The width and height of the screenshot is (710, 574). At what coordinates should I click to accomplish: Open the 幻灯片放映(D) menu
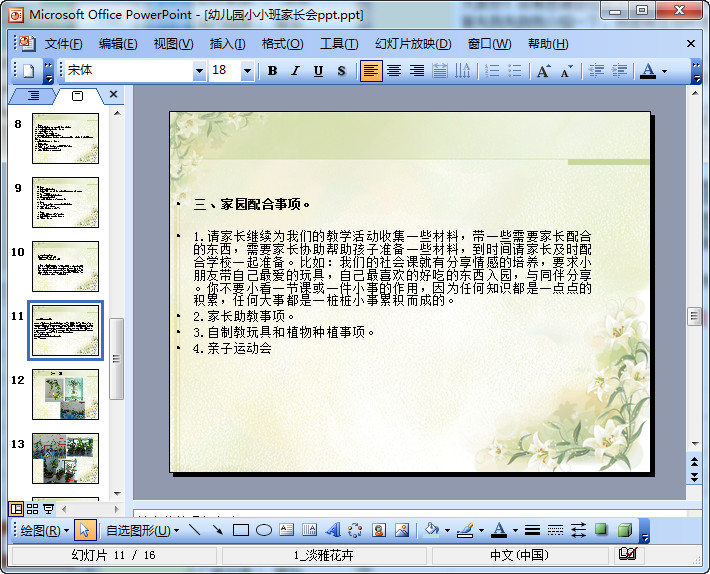point(413,44)
